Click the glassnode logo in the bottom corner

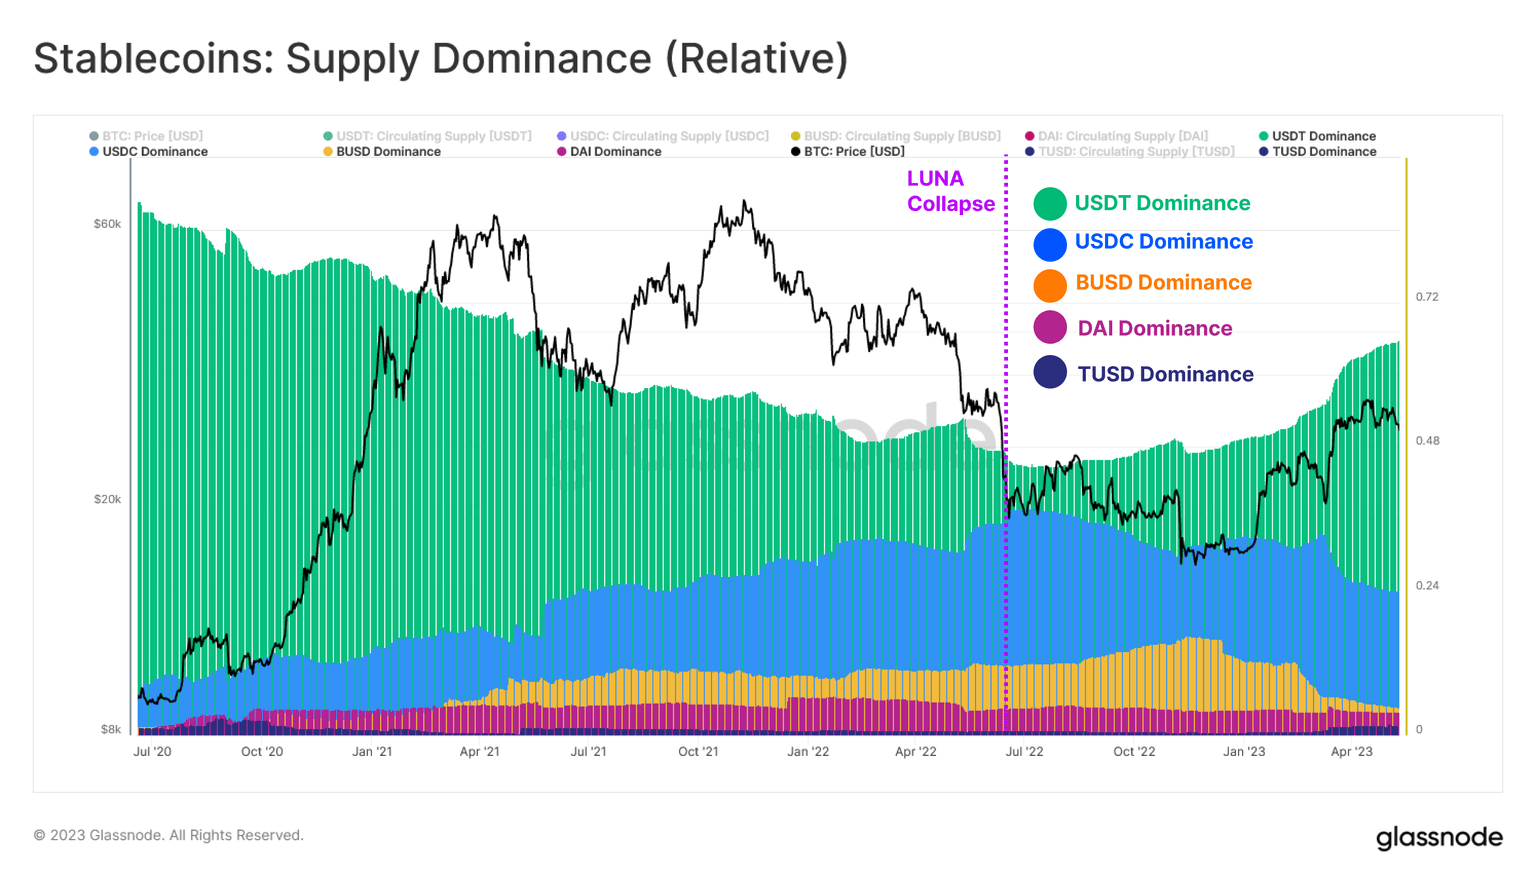click(1440, 837)
